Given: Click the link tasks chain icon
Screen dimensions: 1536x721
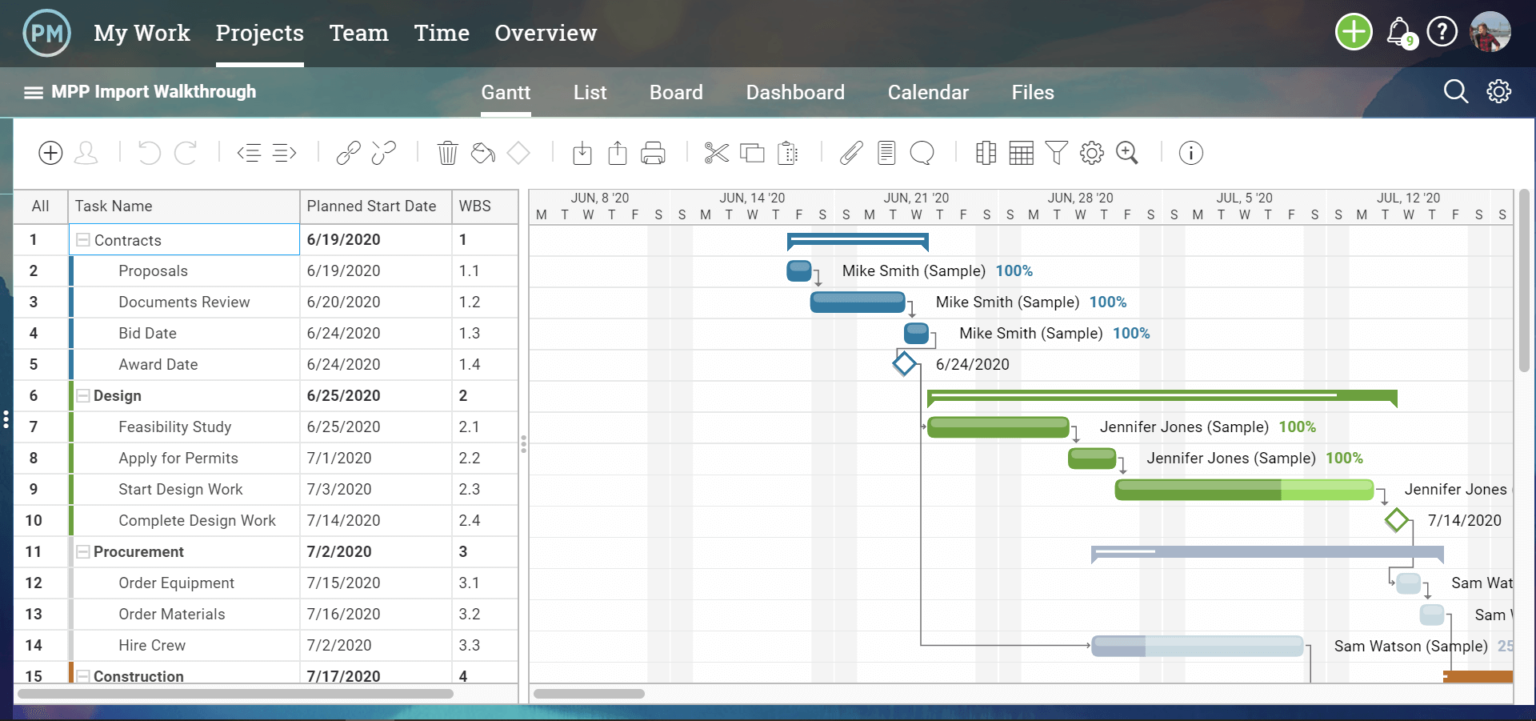Looking at the screenshot, I should click(348, 153).
